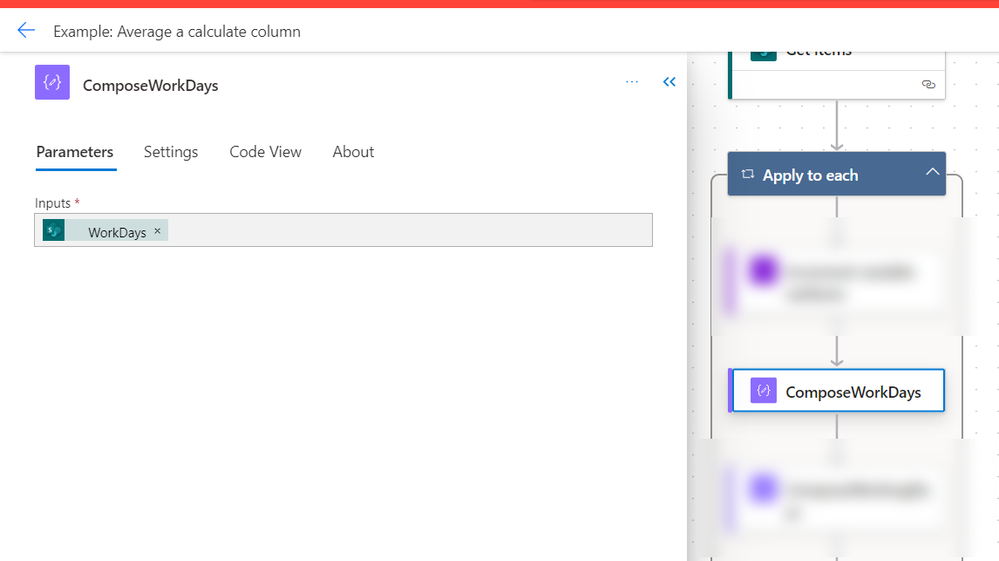Open the three-dot more options menu
The height and width of the screenshot is (561, 999).
point(631,82)
